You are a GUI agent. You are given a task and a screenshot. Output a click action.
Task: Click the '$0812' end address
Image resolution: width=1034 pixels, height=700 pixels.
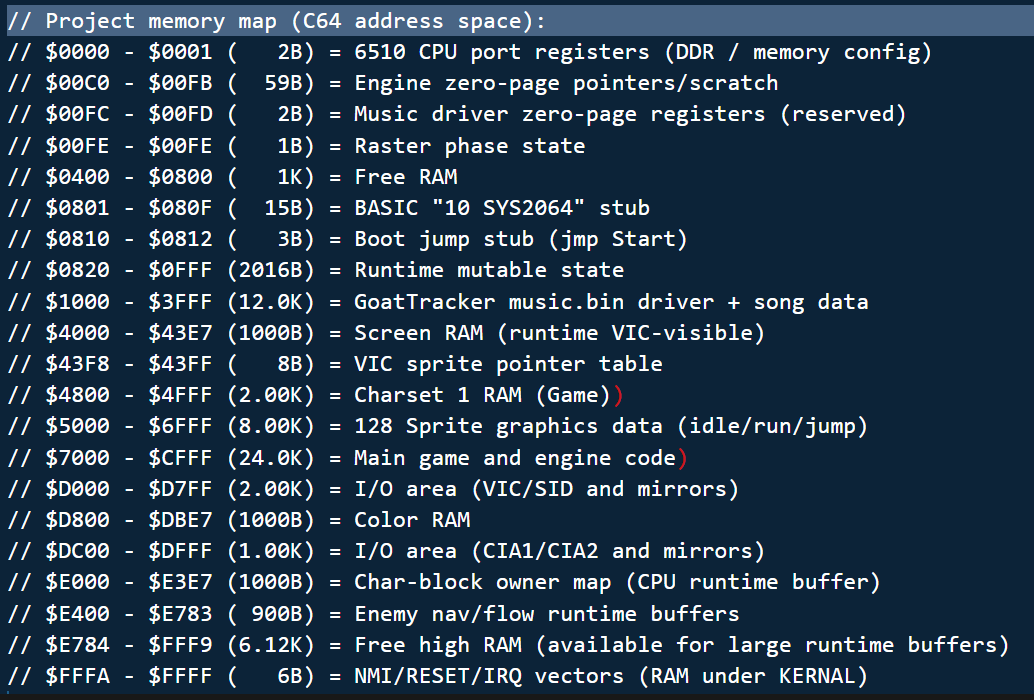coord(180,239)
